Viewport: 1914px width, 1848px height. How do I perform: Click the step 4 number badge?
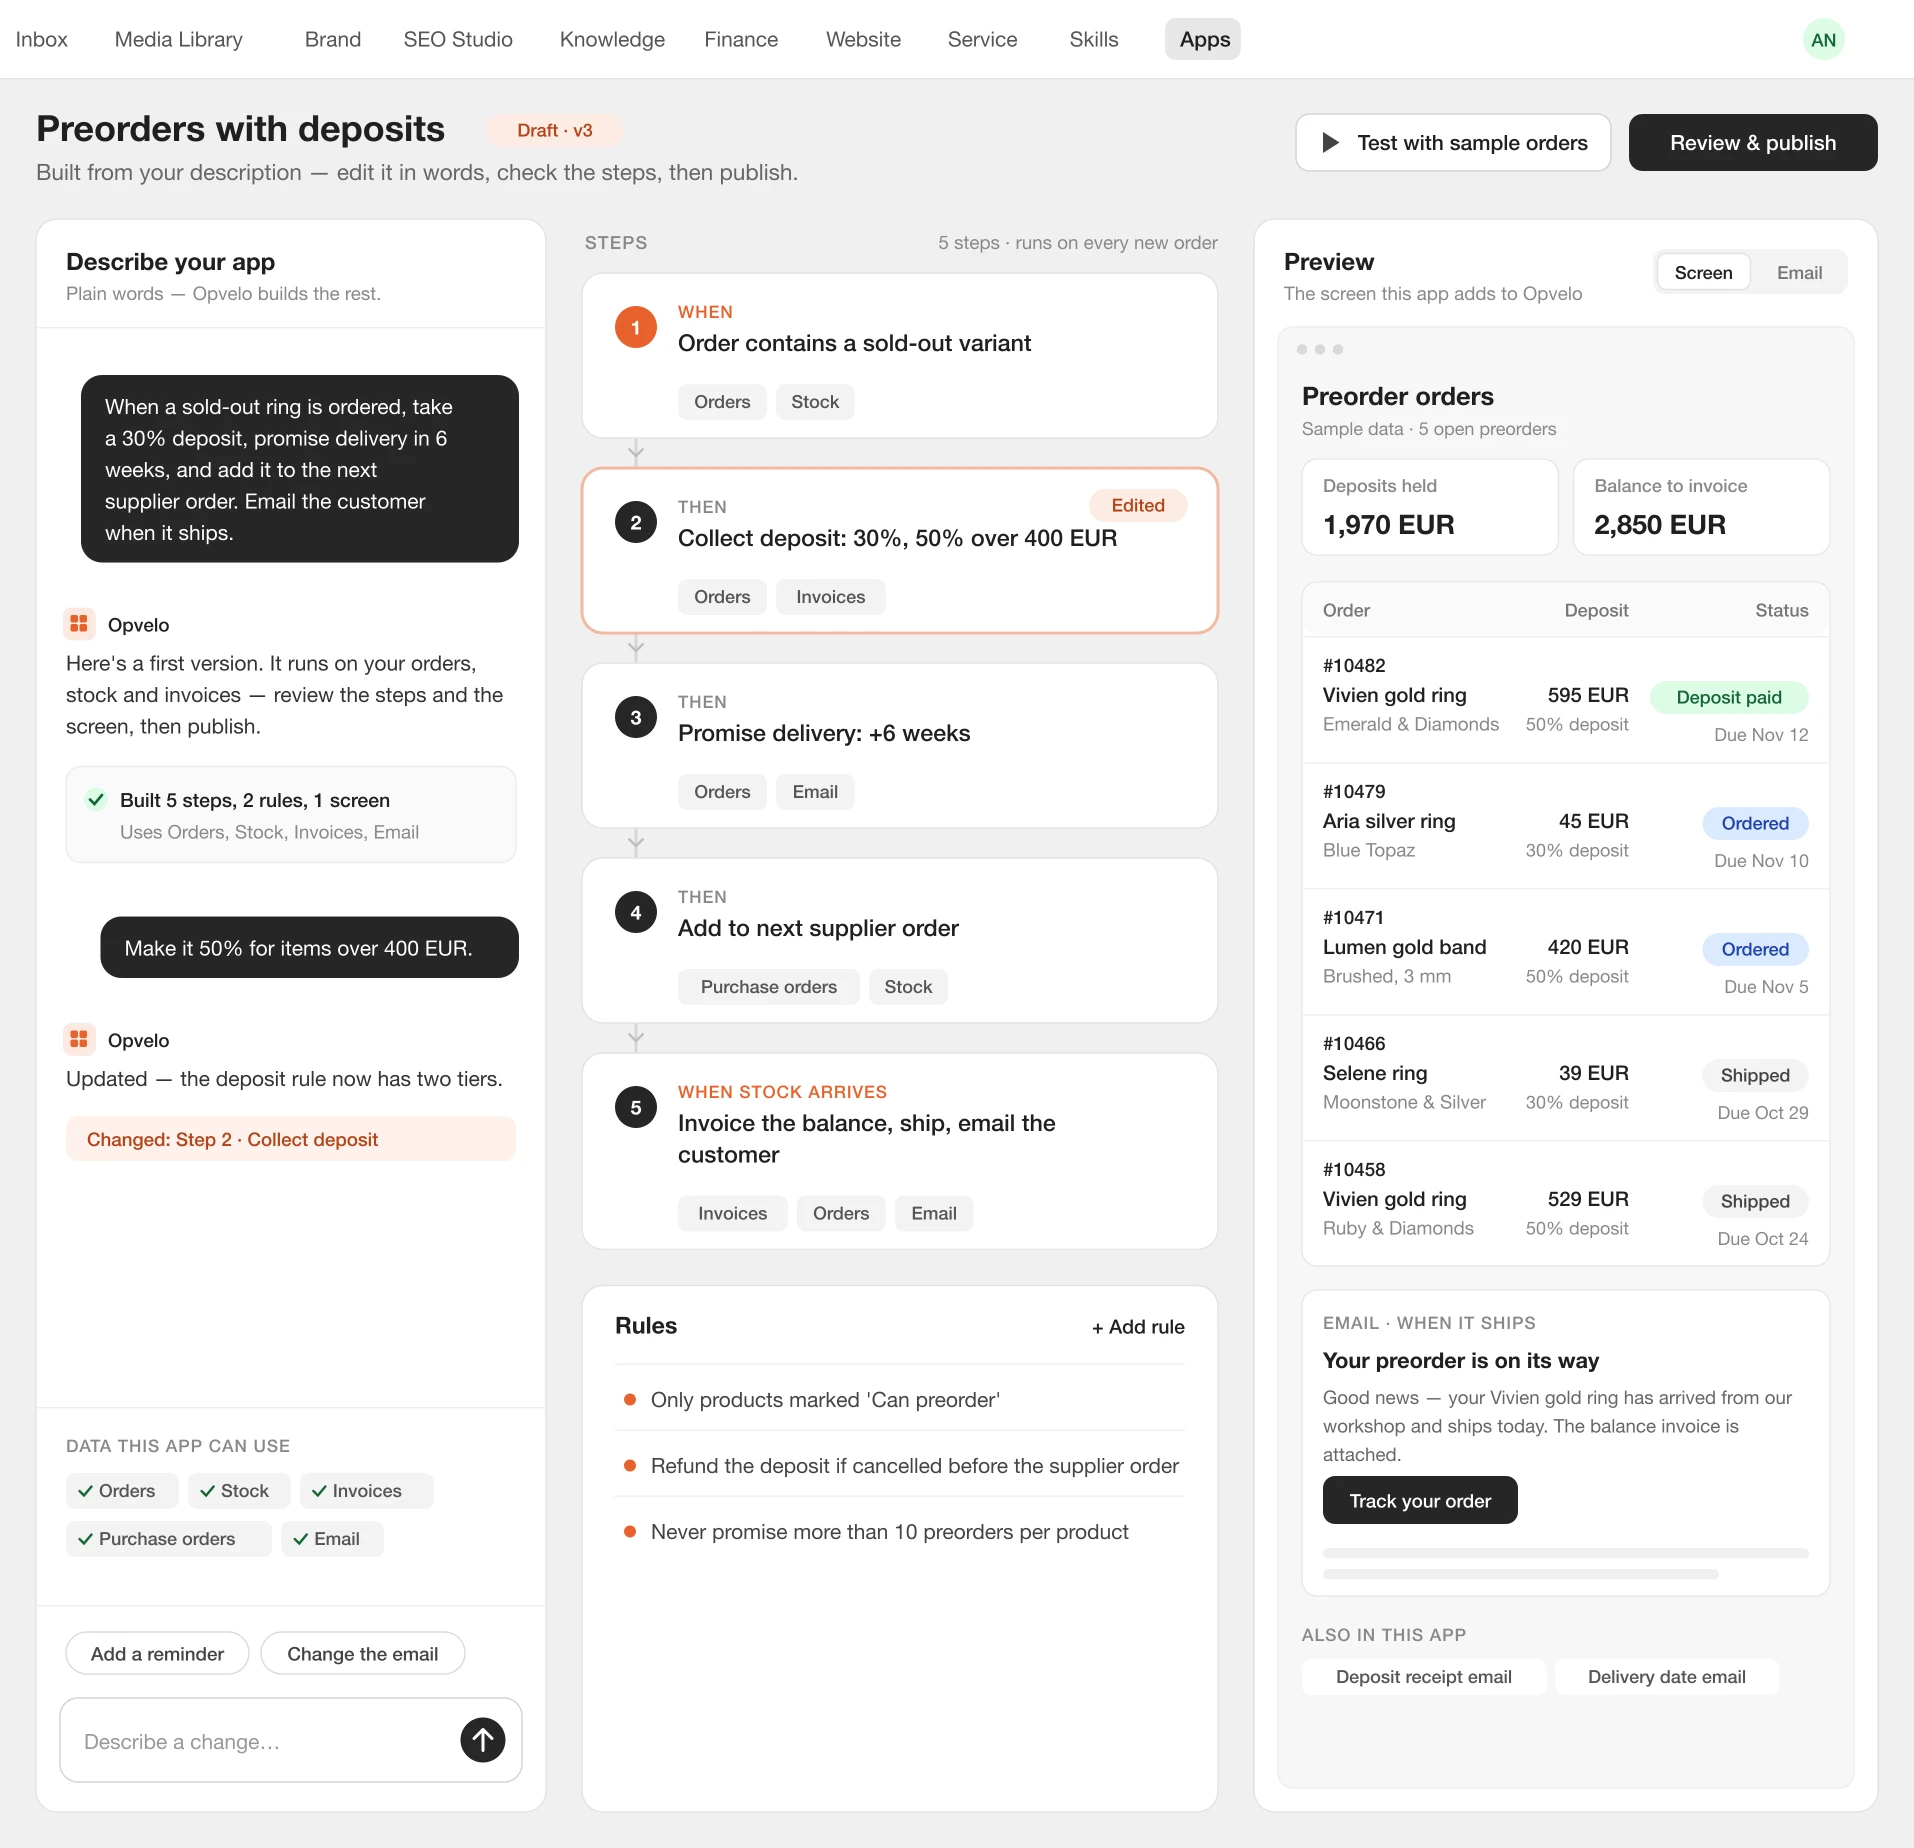(x=635, y=913)
